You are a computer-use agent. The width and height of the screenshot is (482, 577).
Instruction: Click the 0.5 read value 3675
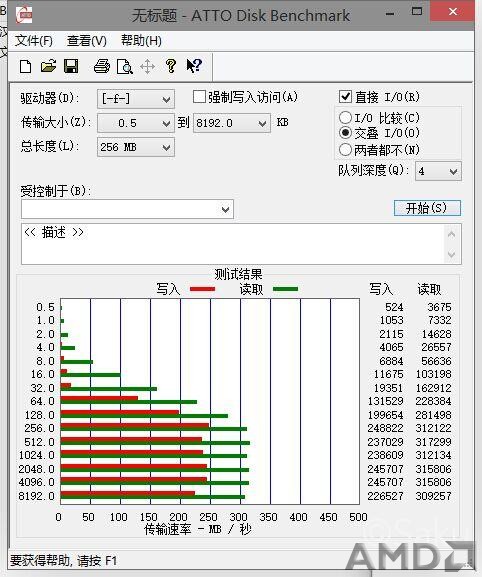(x=439, y=307)
